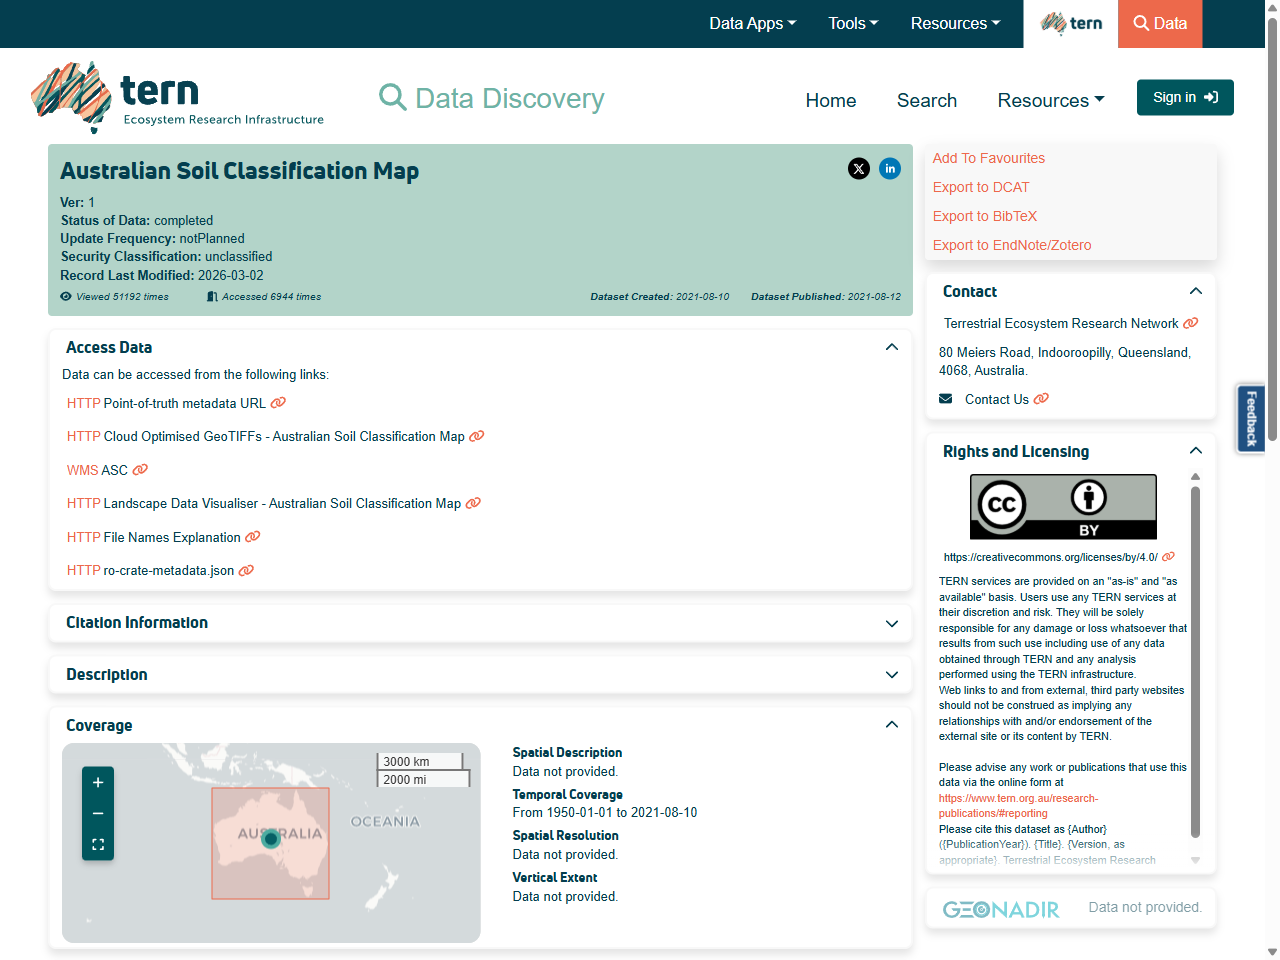1280x960 pixels.
Task: Collapse the Access Data section
Action: click(x=891, y=347)
